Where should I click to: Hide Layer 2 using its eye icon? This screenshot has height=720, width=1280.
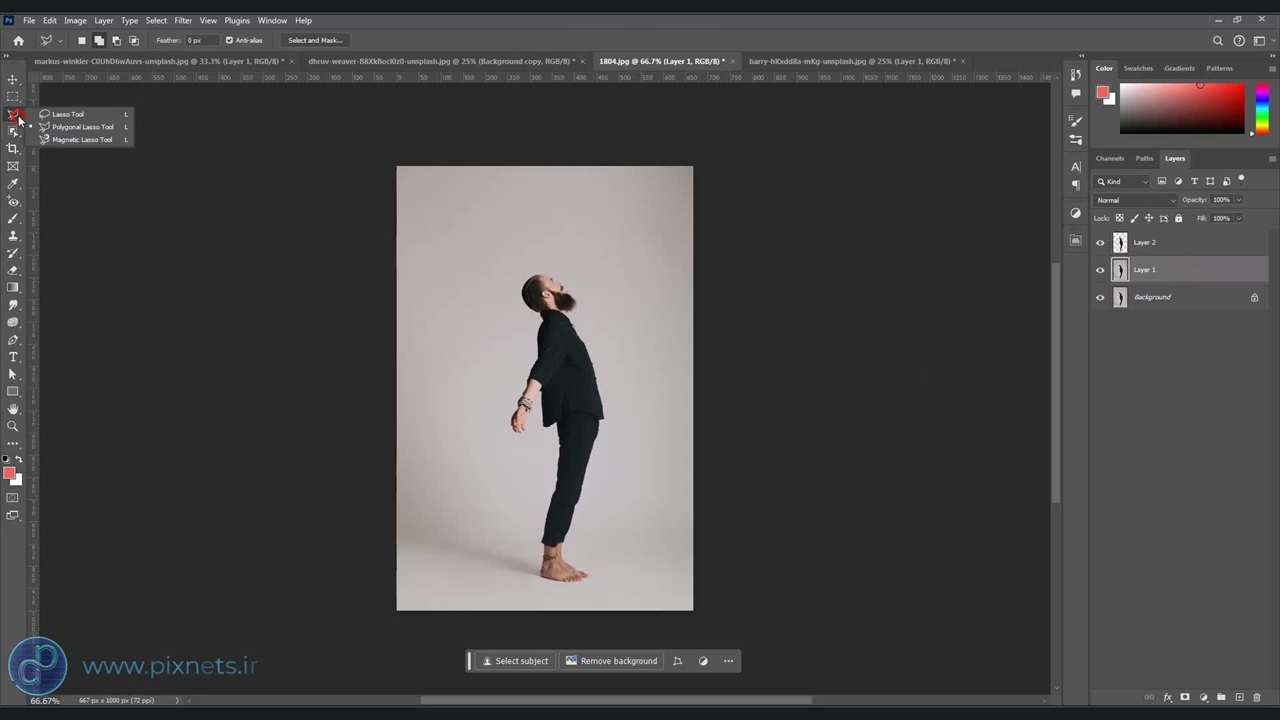[1101, 242]
